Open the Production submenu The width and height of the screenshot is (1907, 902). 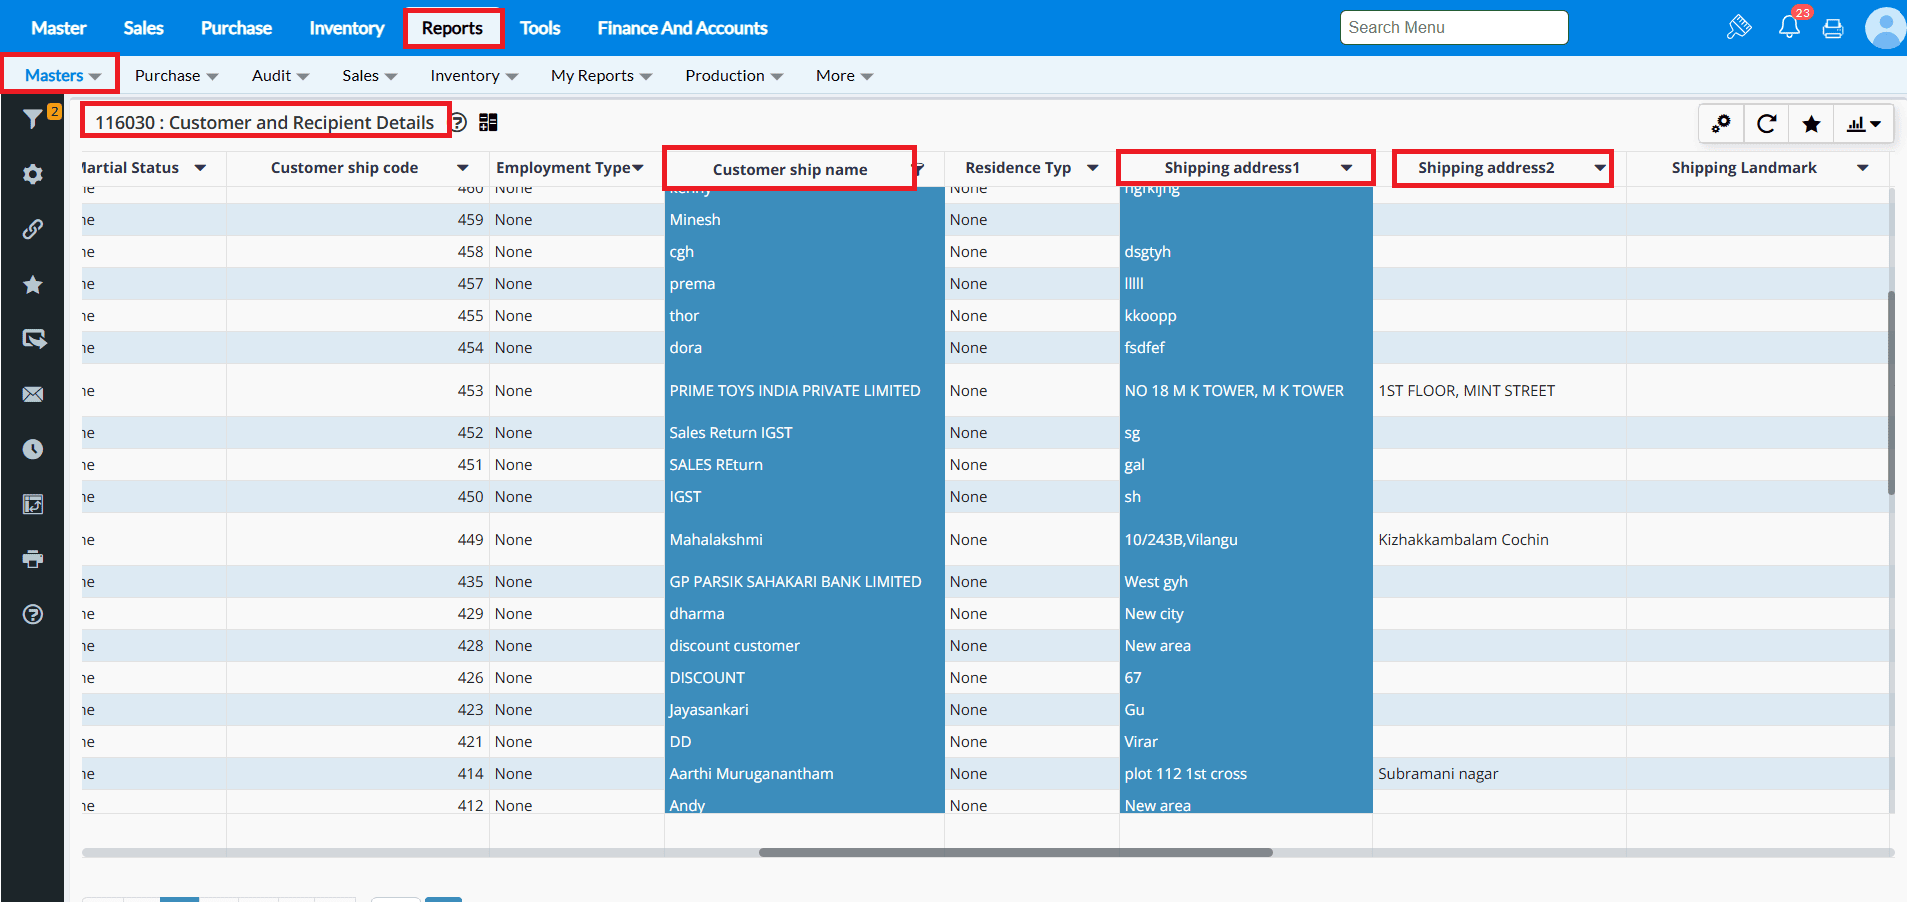click(733, 76)
